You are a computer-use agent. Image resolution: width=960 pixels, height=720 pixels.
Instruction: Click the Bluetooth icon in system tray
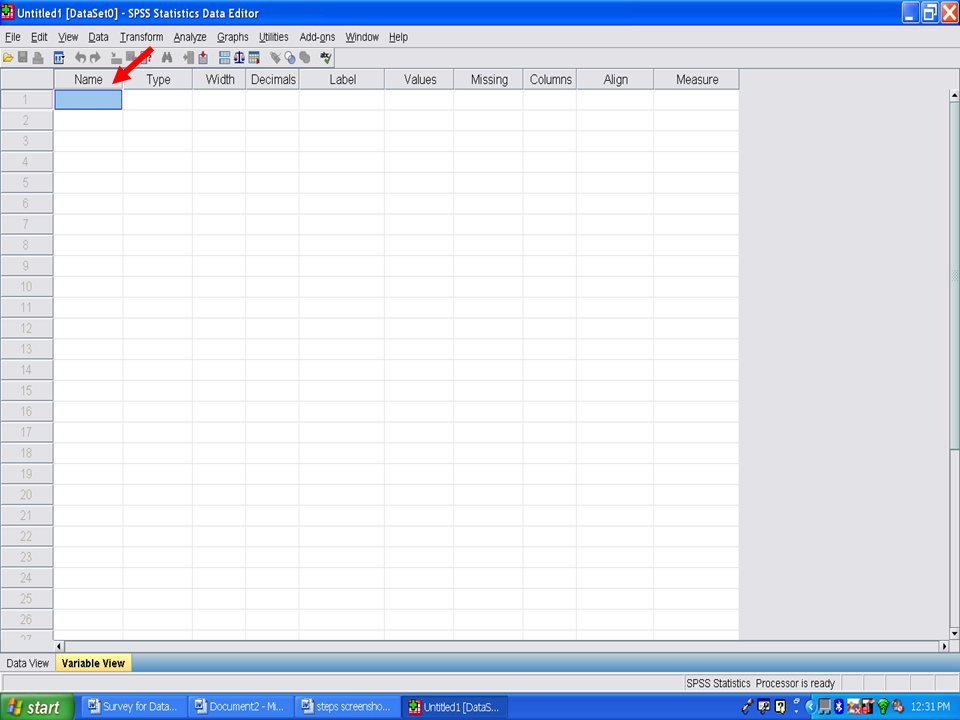pyautogui.click(x=838, y=707)
